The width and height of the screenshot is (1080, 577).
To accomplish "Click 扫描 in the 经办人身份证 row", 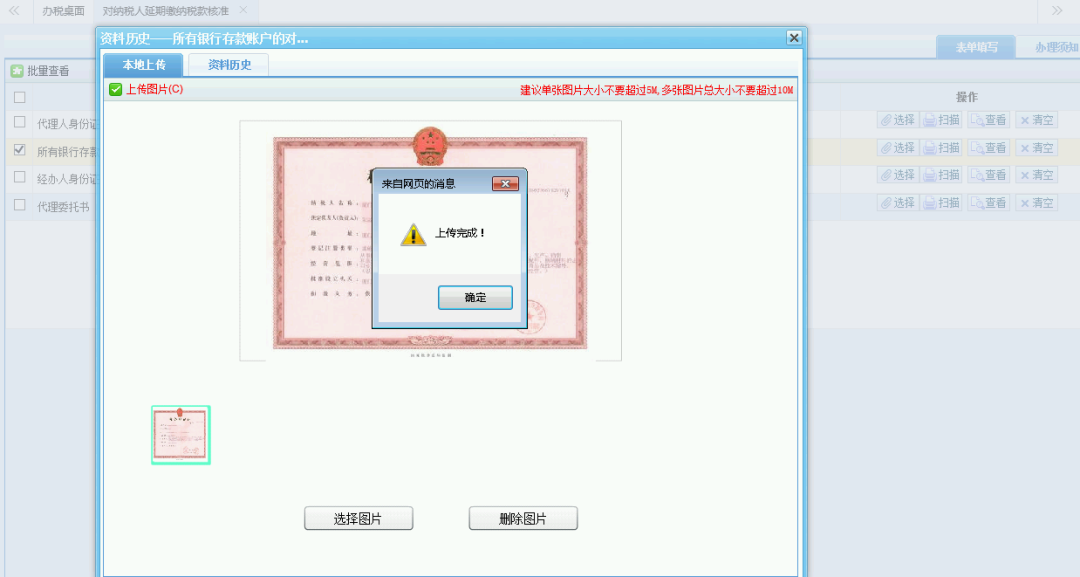I will [942, 176].
